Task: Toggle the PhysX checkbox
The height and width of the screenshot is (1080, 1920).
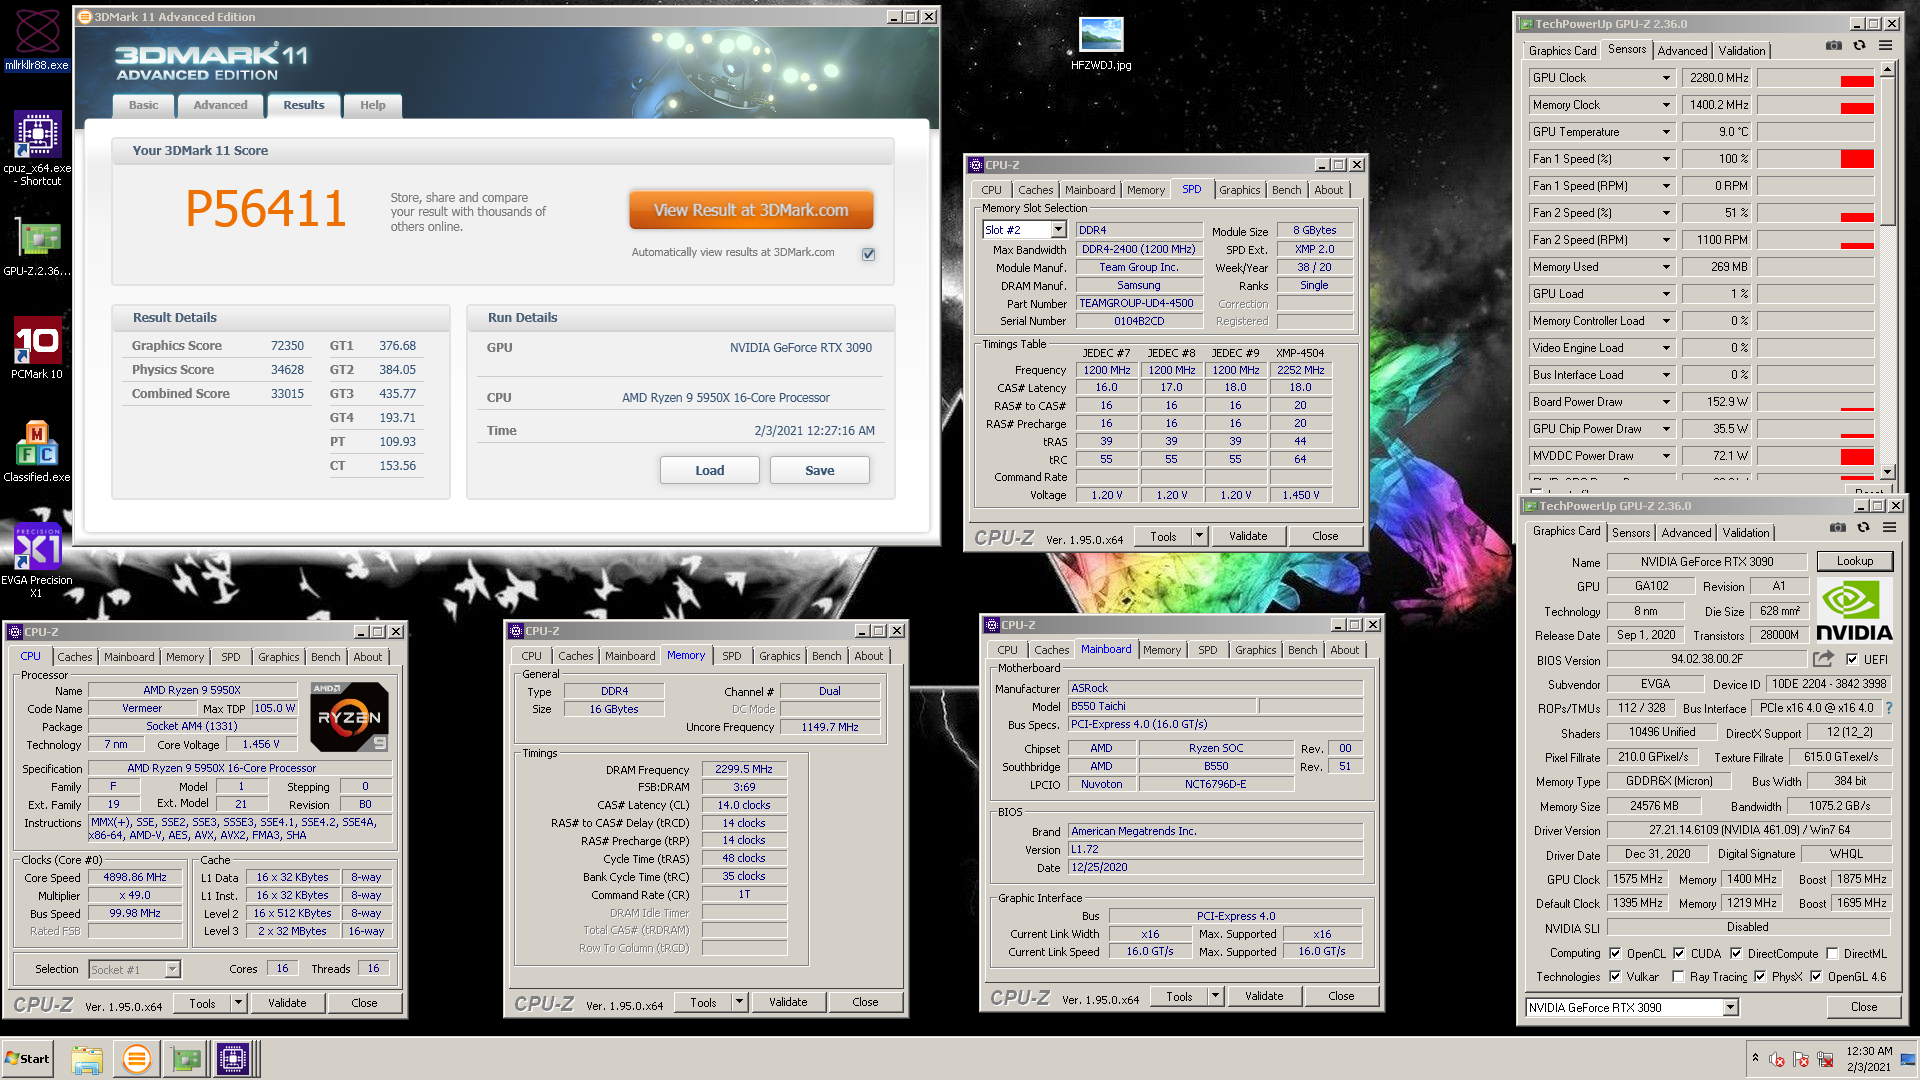Action: [x=1760, y=976]
